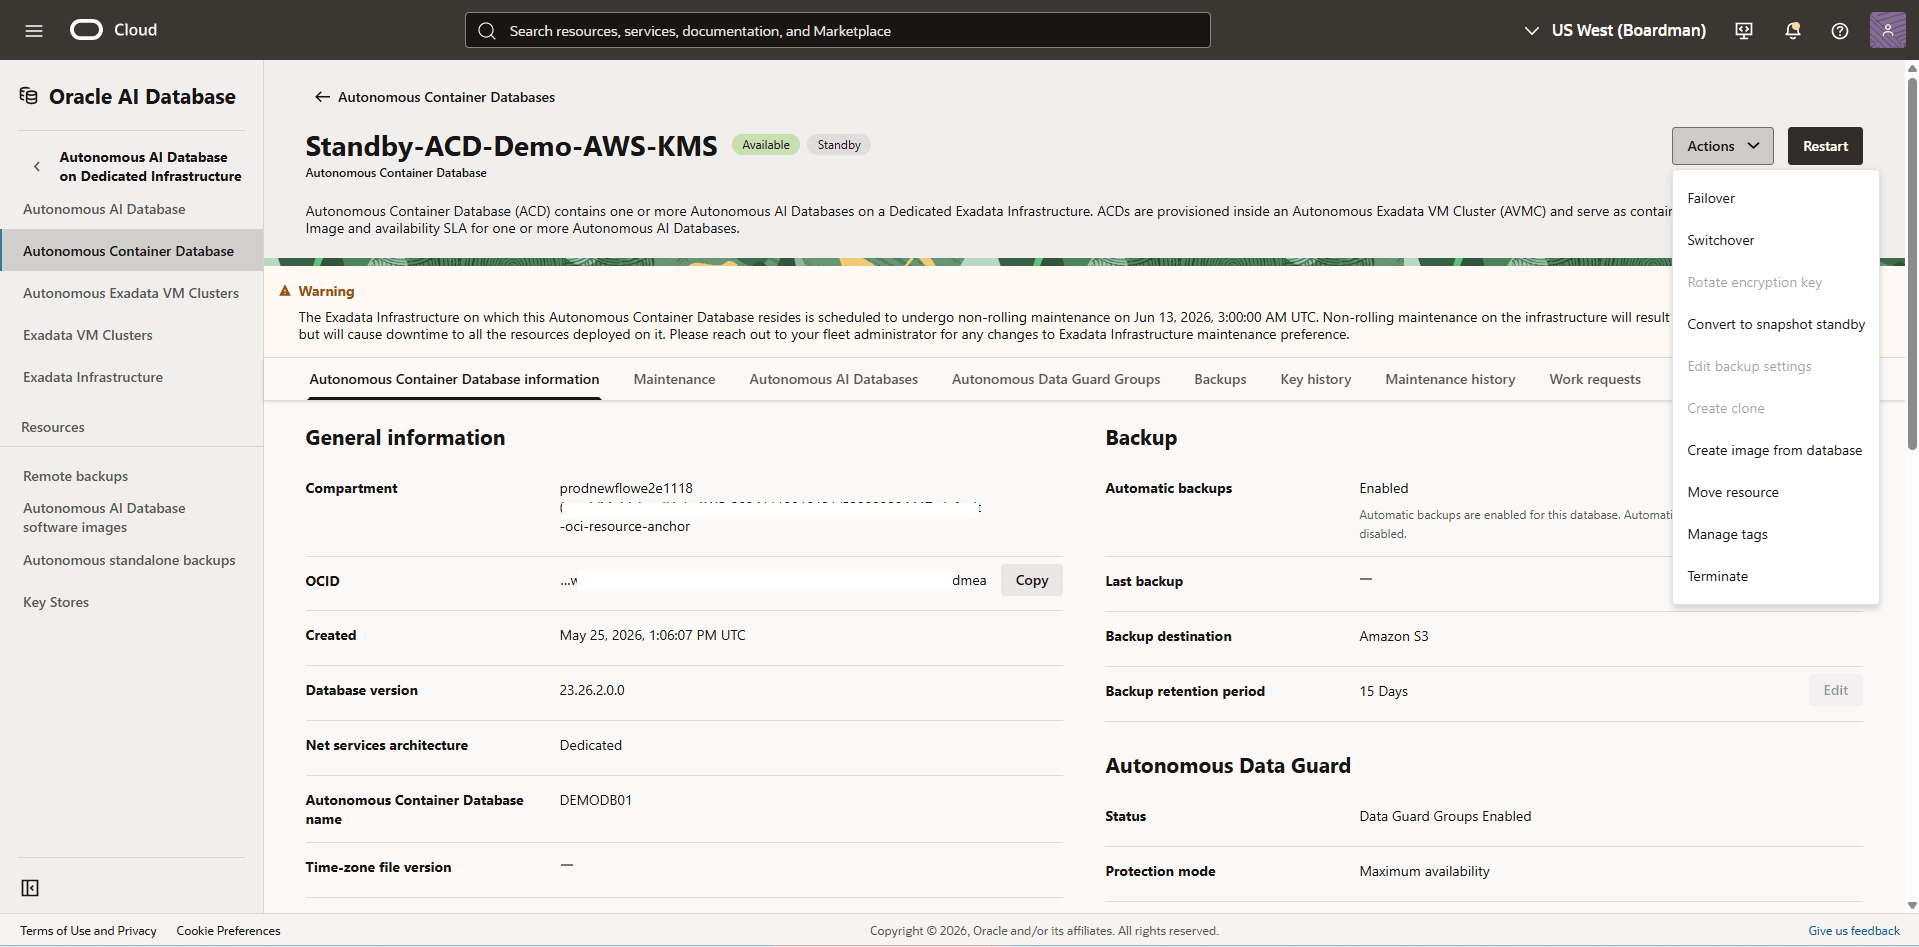This screenshot has height=947, width=1919.
Task: Open Autonomous AI Database in sidebar
Action: pyautogui.click(x=104, y=209)
